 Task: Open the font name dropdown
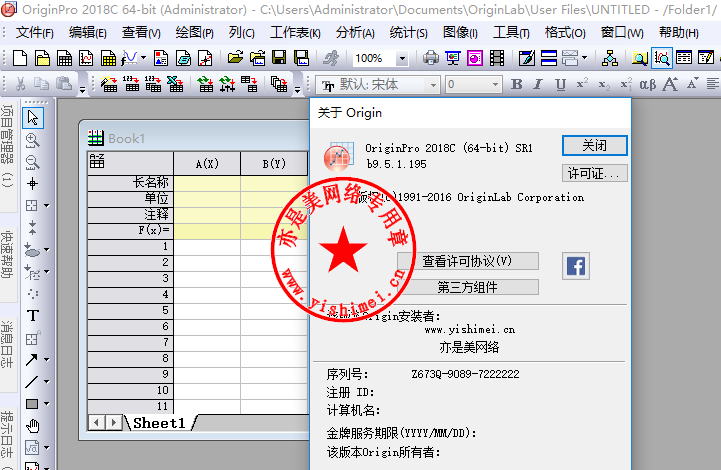tap(433, 85)
